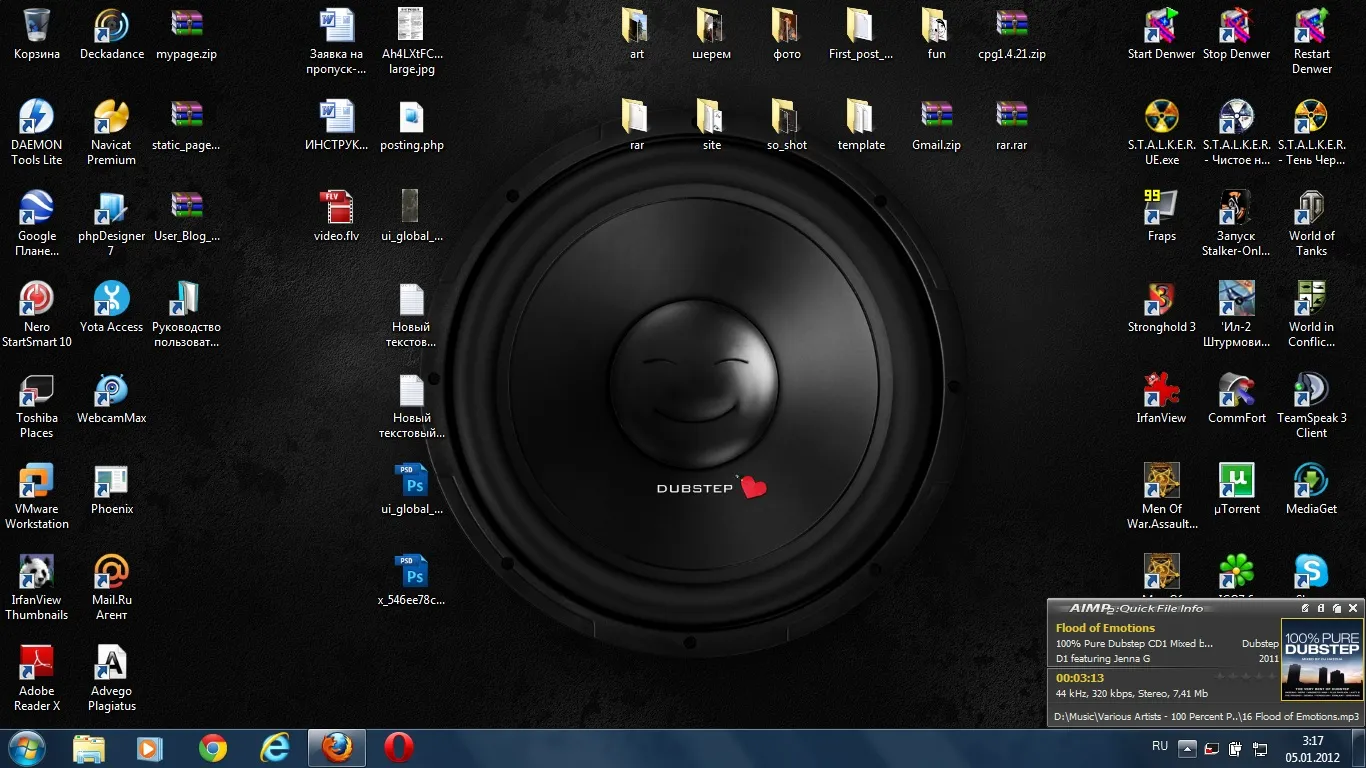Image resolution: width=1366 pixels, height=768 pixels.
Task: Launch TeamSpeak 3 Client
Action: [x=1311, y=405]
